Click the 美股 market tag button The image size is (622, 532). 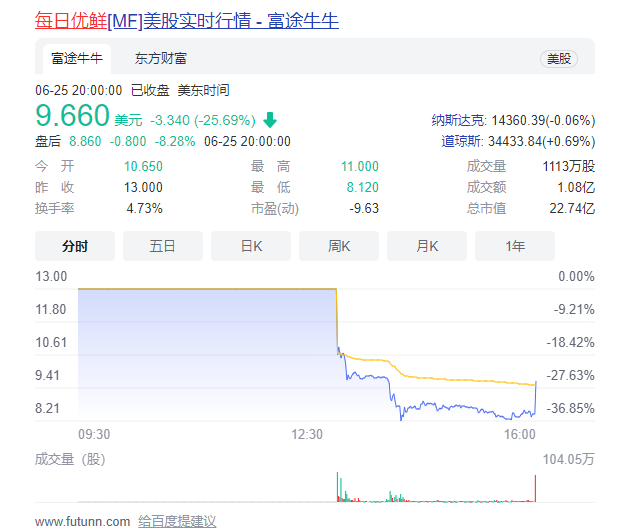coord(559,59)
